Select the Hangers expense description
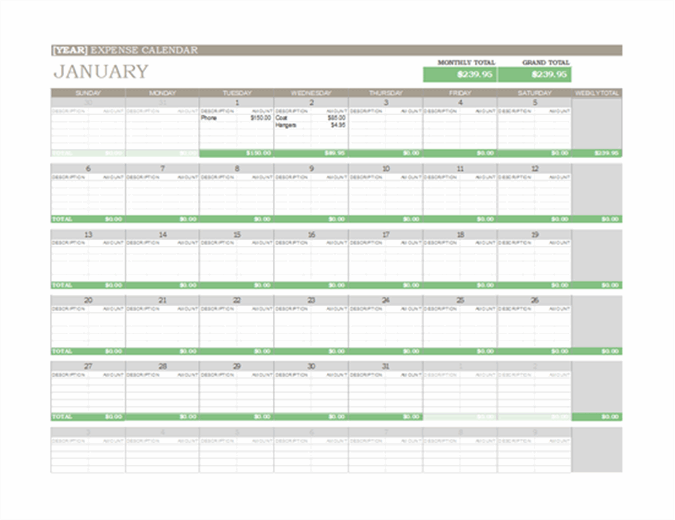The image size is (675, 520). [285, 126]
